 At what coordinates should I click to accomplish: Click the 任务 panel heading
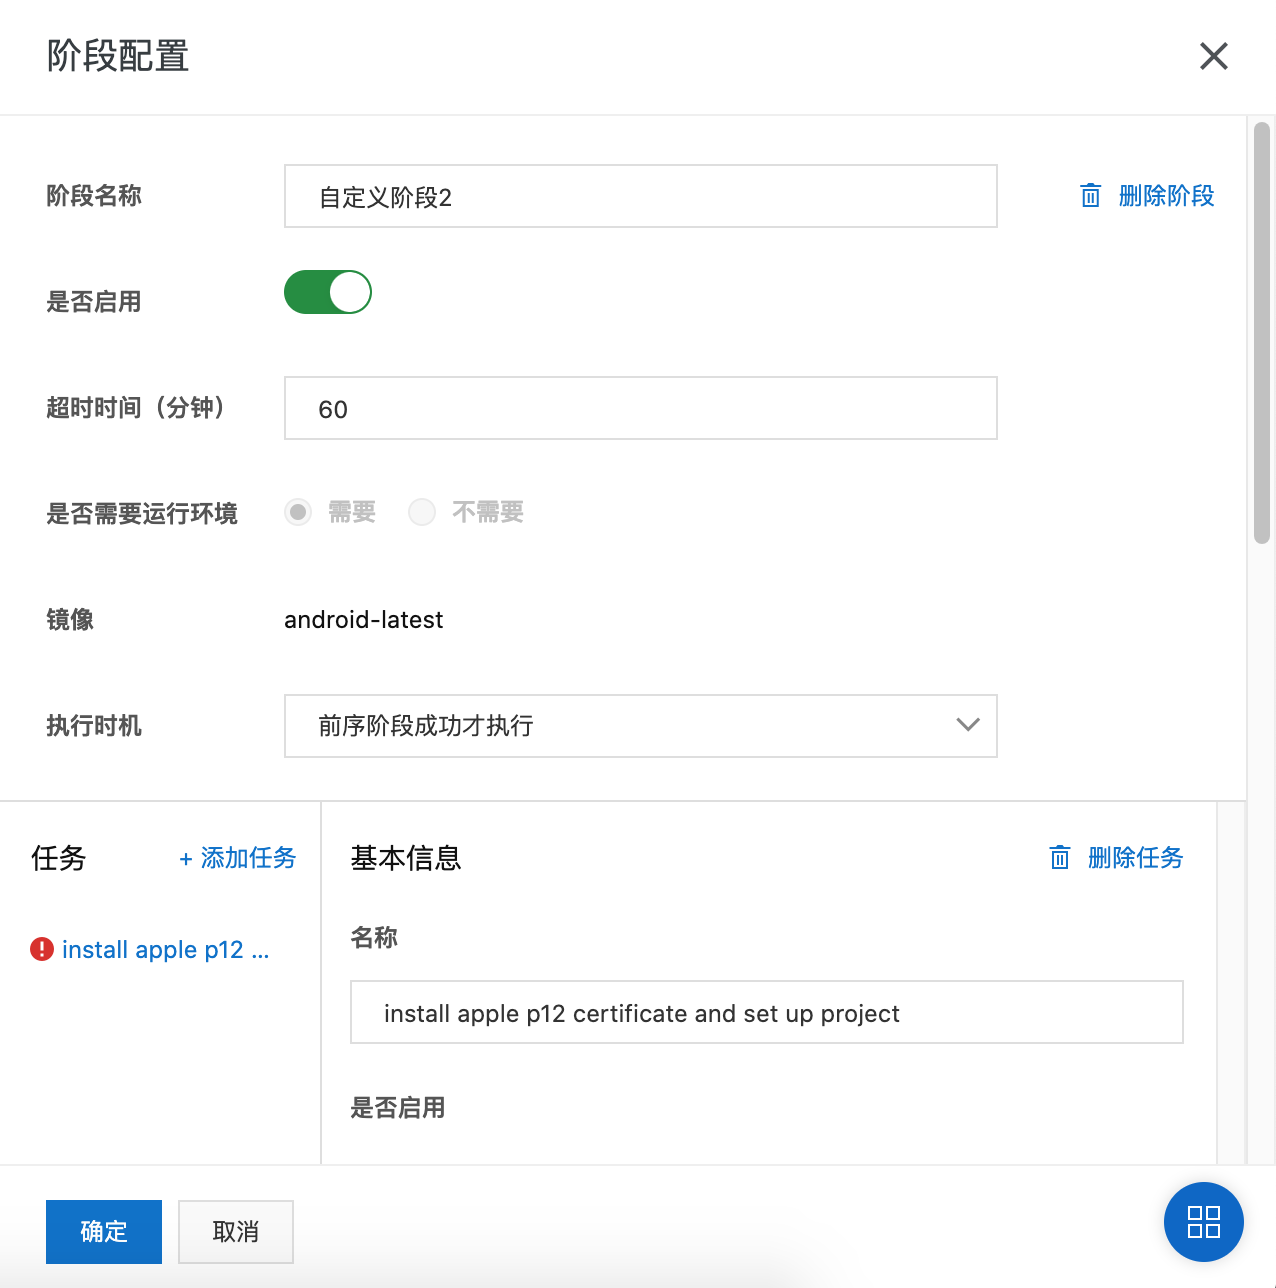pyautogui.click(x=59, y=858)
